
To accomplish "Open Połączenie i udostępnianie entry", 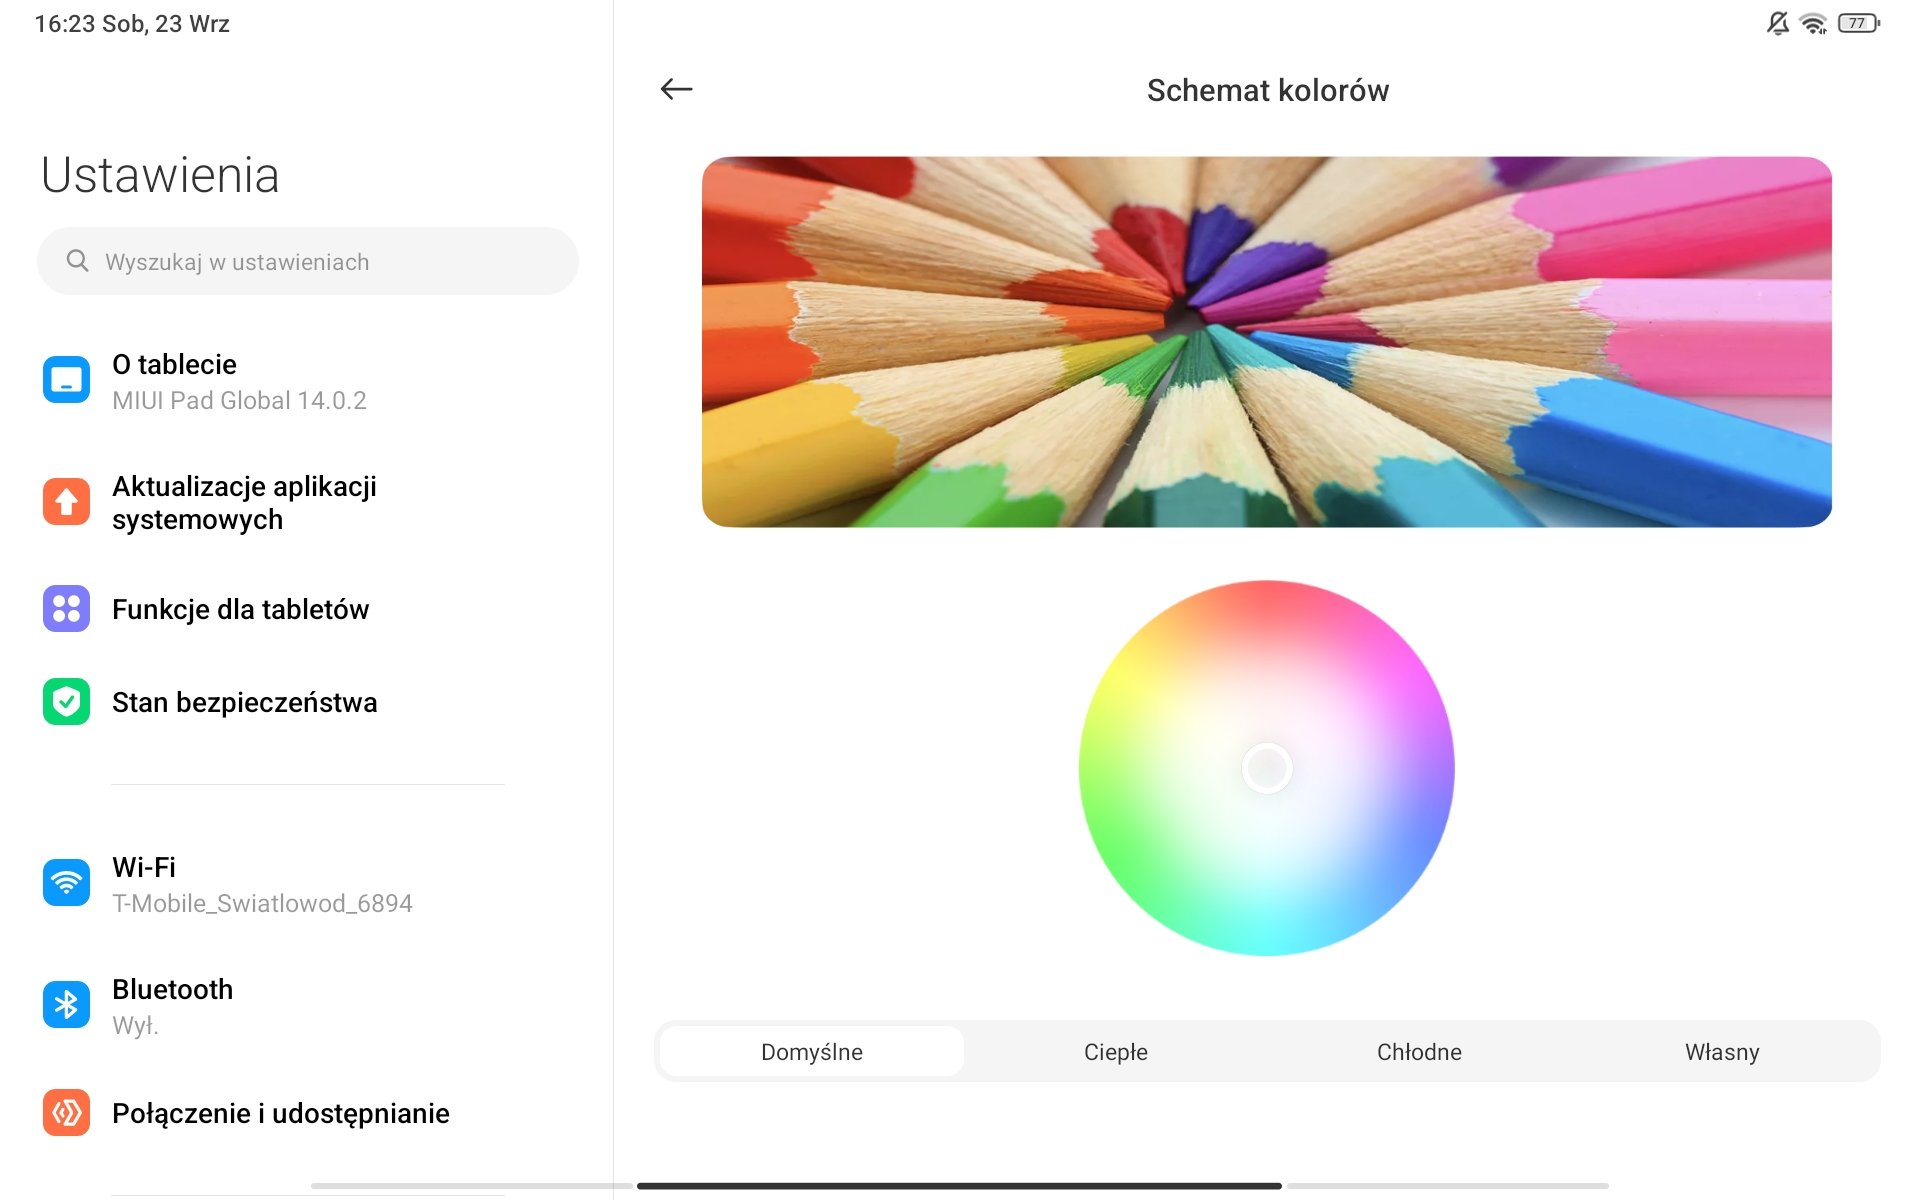I will pos(307,1113).
